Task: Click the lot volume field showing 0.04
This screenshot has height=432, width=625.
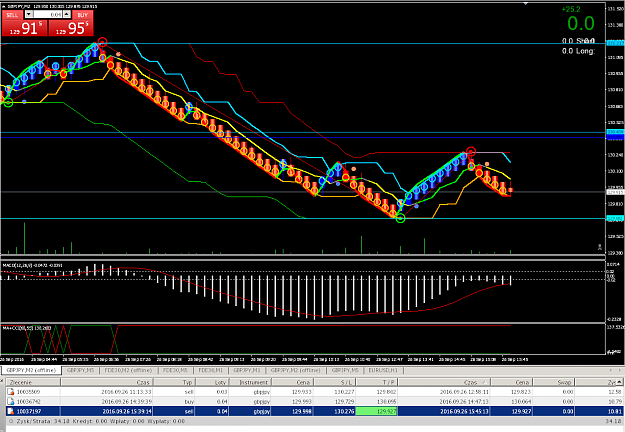Action: coord(48,14)
